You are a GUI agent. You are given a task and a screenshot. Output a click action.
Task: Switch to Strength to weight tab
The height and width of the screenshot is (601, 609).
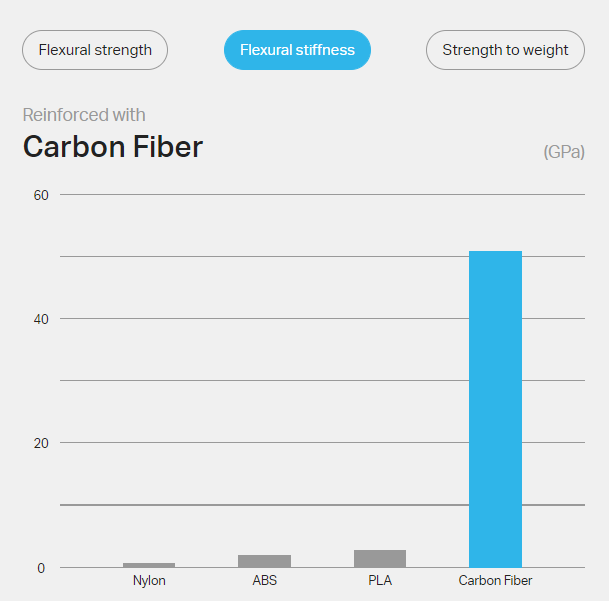point(505,50)
